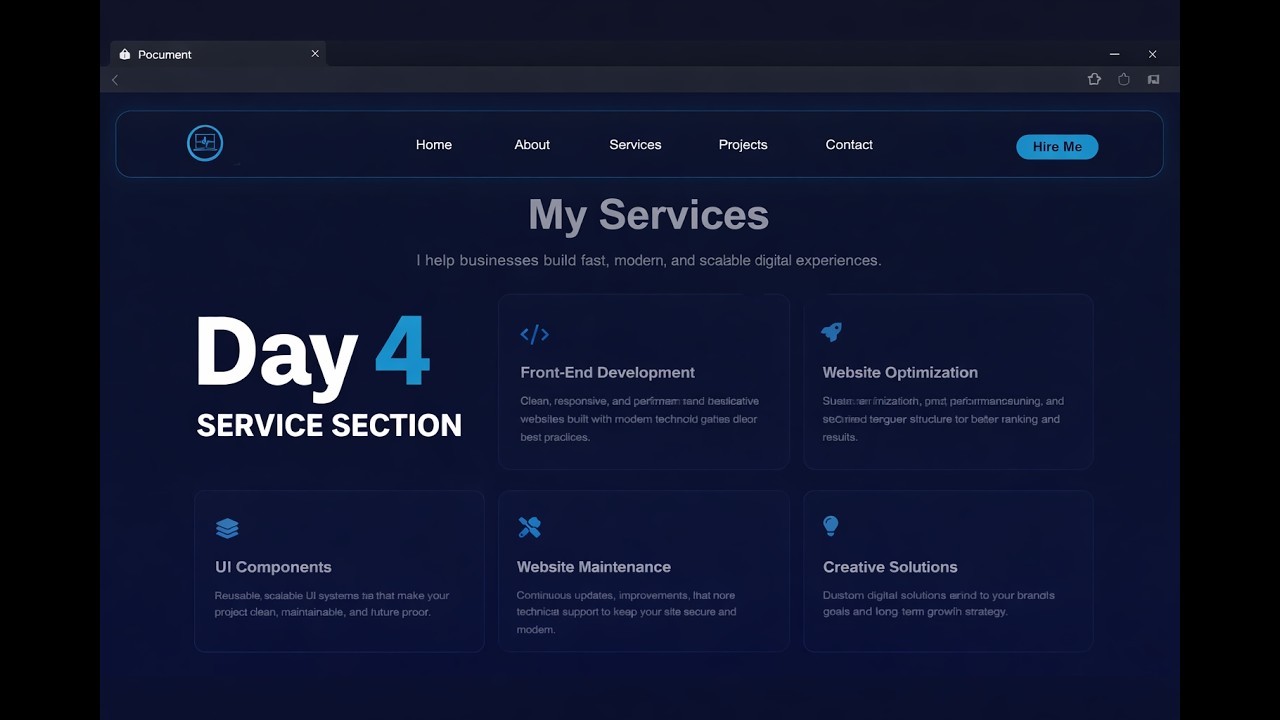Image resolution: width=1280 pixels, height=720 pixels.
Task: Click the tools icon for Website Maintenance
Action: tap(529, 527)
